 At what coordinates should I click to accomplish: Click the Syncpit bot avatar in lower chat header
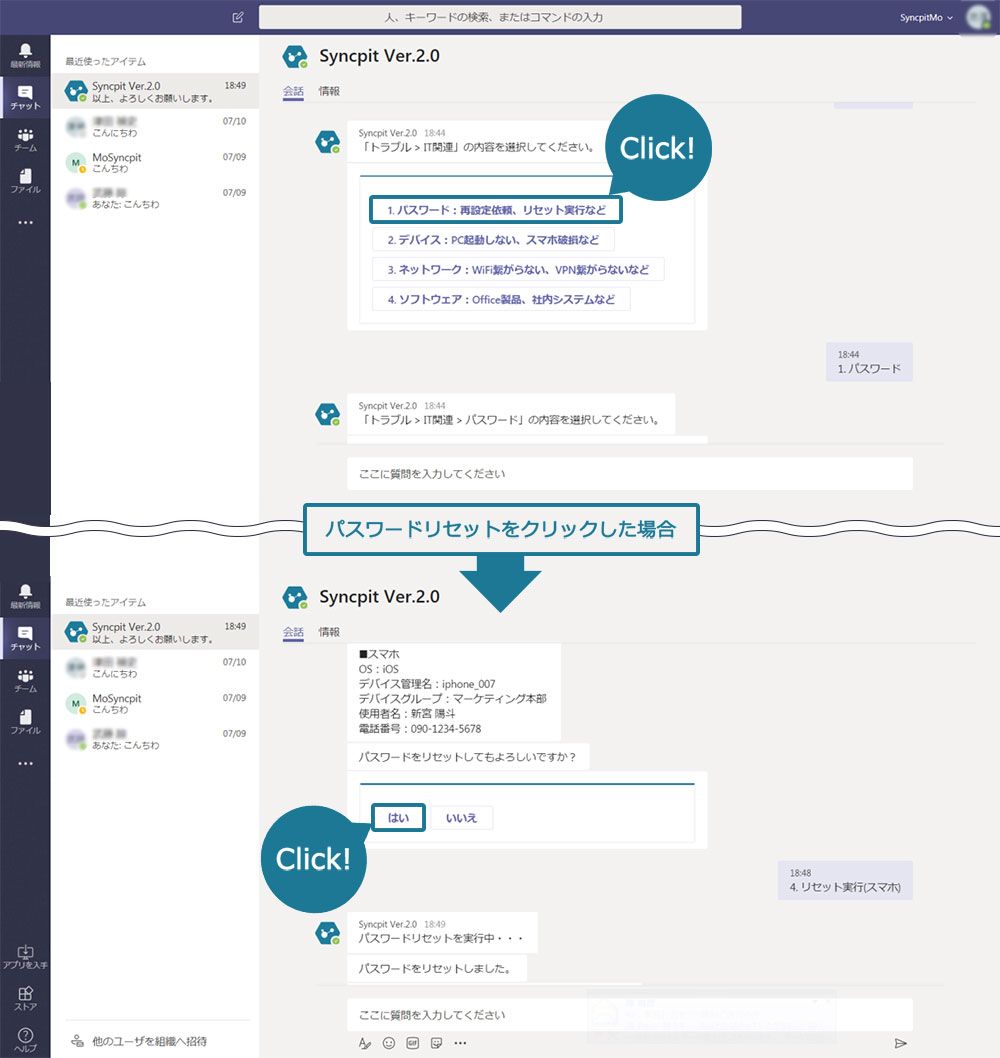(295, 598)
